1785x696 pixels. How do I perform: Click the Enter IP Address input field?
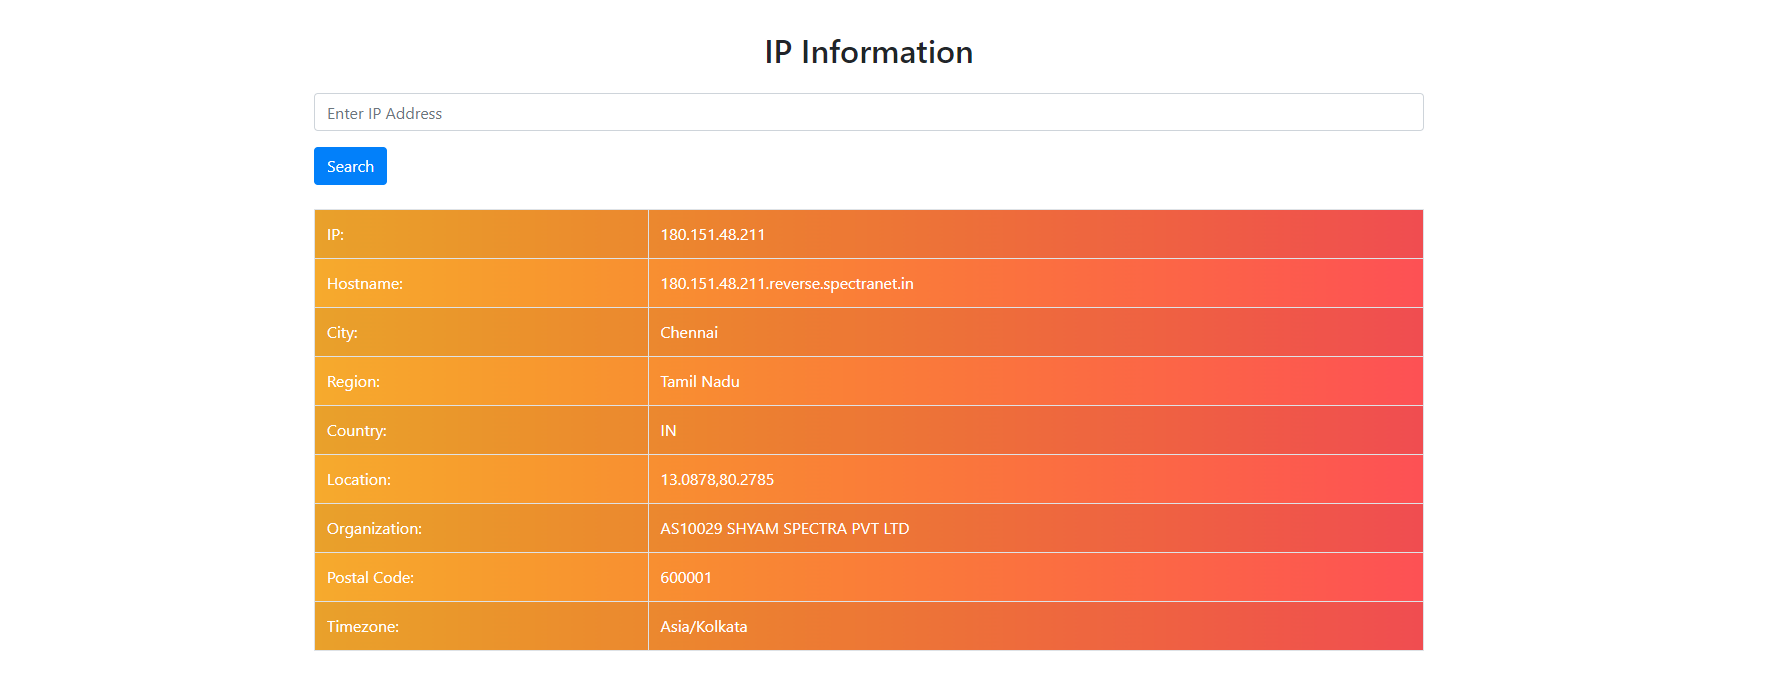tap(868, 113)
